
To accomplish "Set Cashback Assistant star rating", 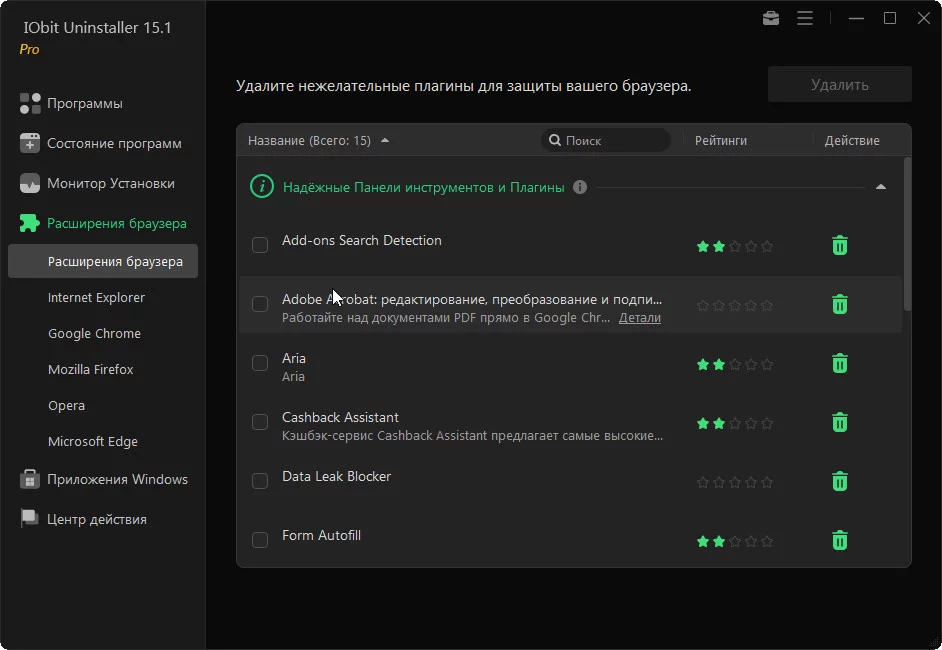I will click(x=734, y=423).
